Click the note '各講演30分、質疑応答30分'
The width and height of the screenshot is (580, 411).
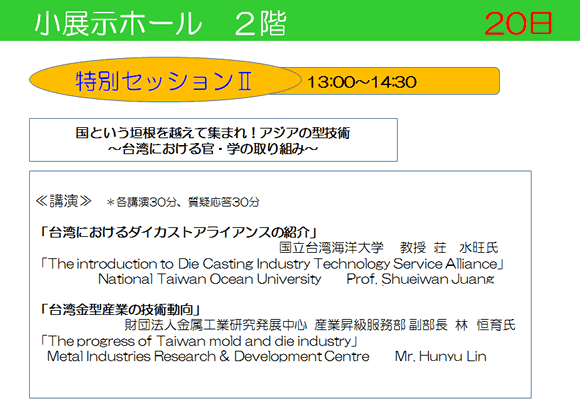(183, 202)
